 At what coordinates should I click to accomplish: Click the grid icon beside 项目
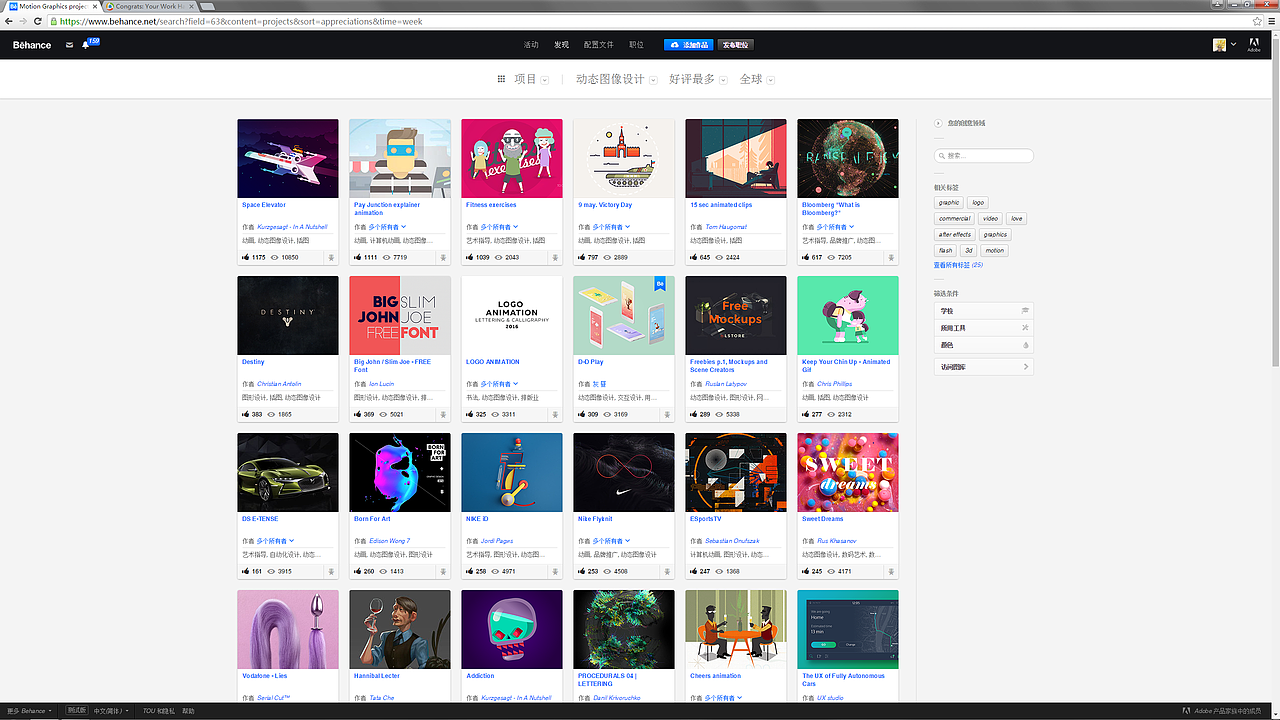pos(502,79)
